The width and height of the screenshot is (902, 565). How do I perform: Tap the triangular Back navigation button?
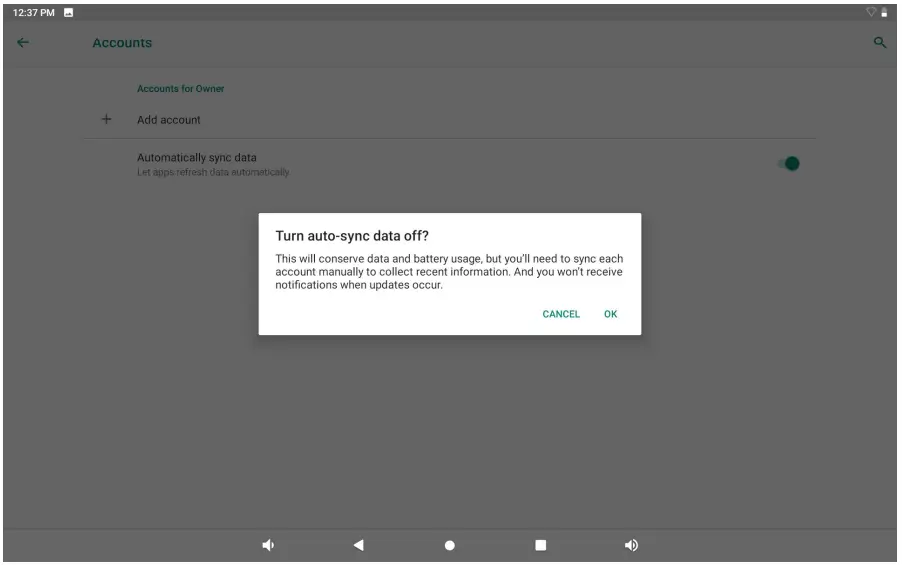(x=358, y=545)
